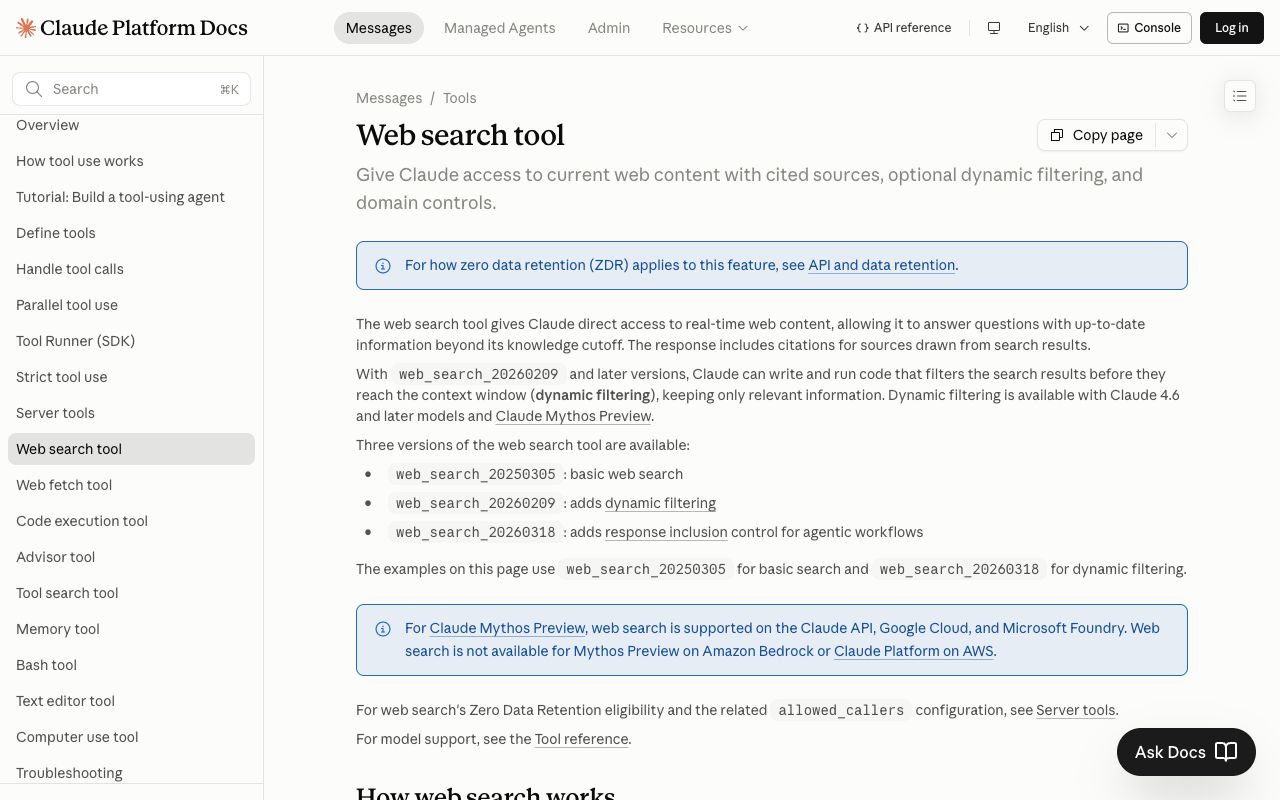This screenshot has height=800, width=1280.
Task: Follow the response inclusion link
Action: (666, 532)
